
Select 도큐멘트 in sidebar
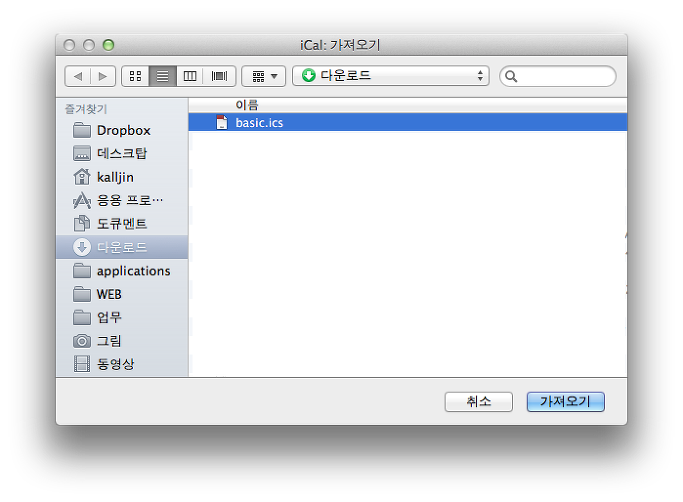pos(122,224)
